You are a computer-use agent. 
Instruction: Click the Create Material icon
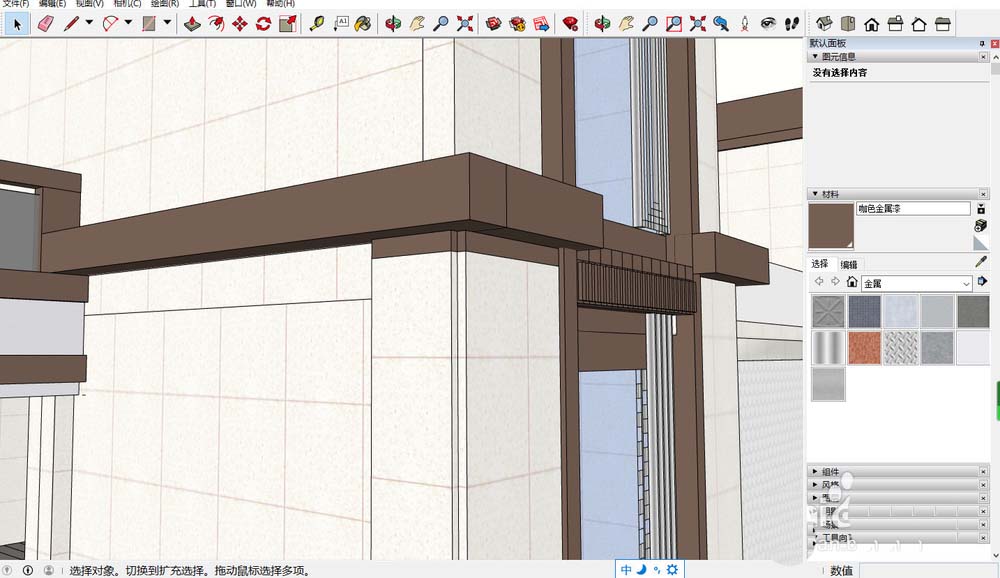[981, 225]
